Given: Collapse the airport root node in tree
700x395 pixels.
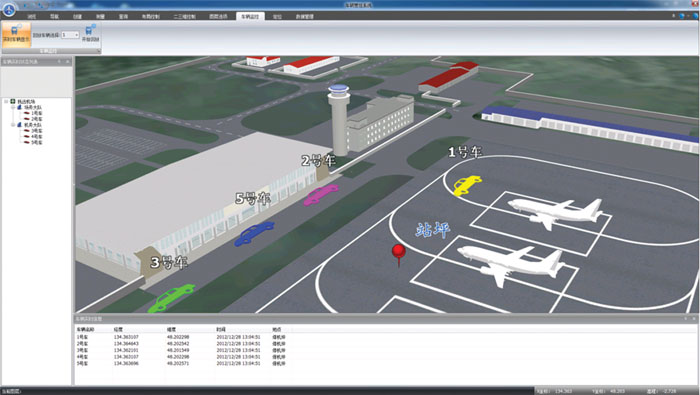Looking at the screenshot, I should [x=6, y=102].
